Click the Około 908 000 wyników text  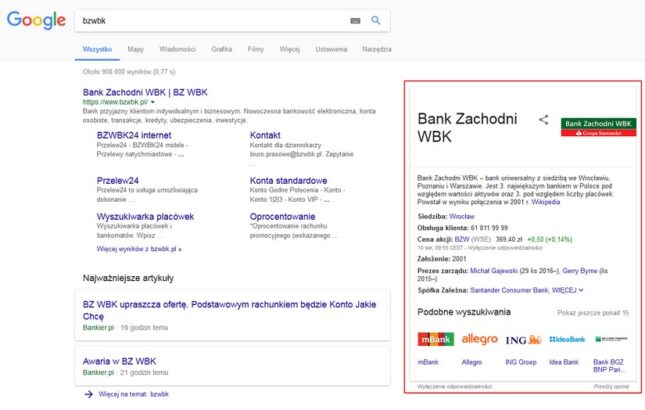pos(129,72)
